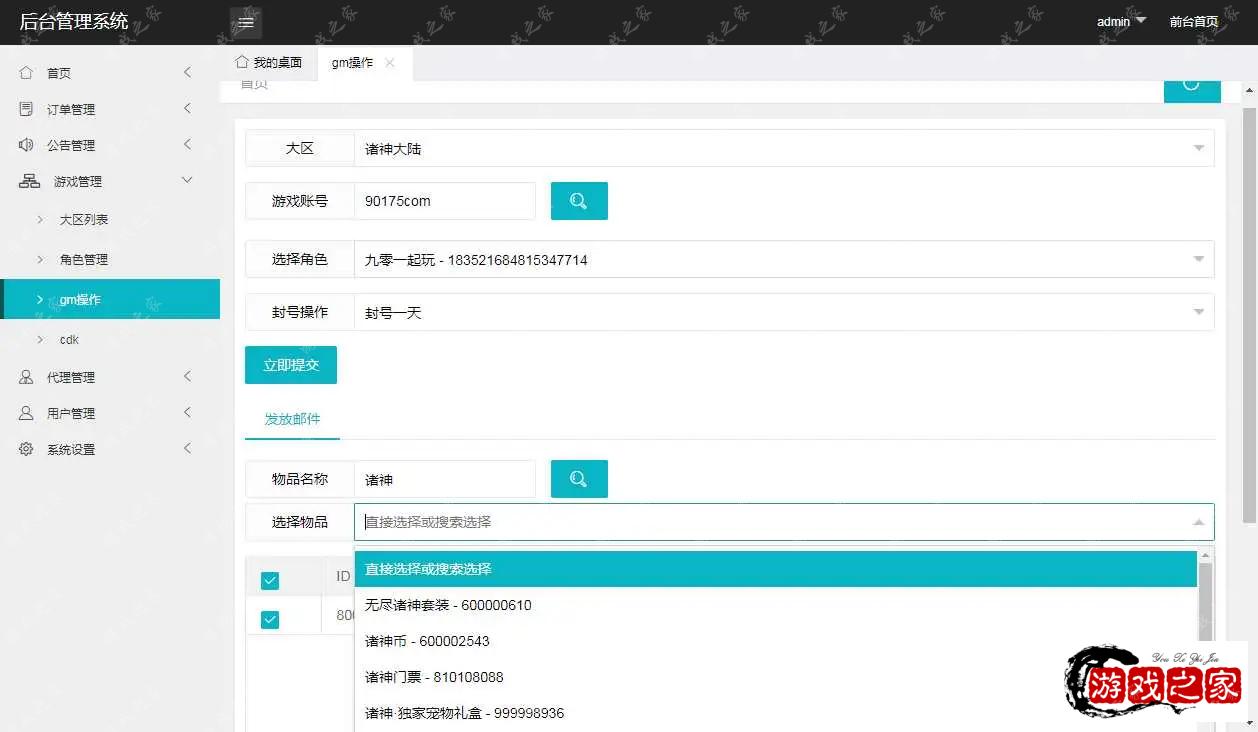This screenshot has height=732, width=1258.
Task: Close the gm操作 tab
Action: 390,63
